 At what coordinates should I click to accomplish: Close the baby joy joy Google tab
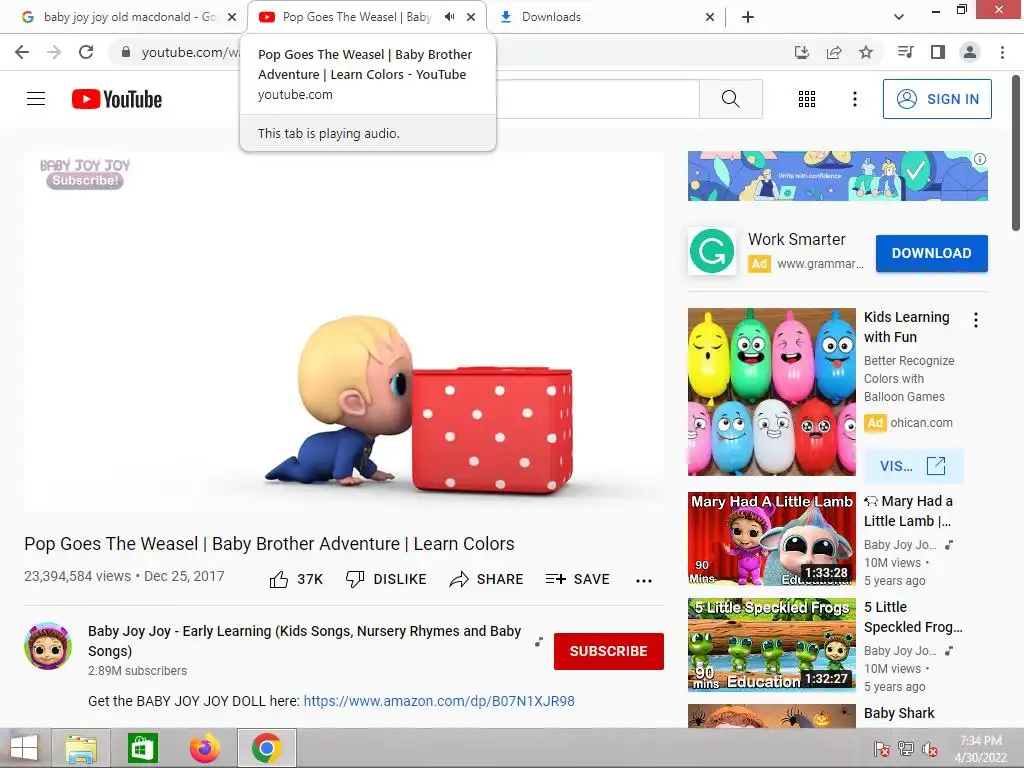click(x=232, y=17)
